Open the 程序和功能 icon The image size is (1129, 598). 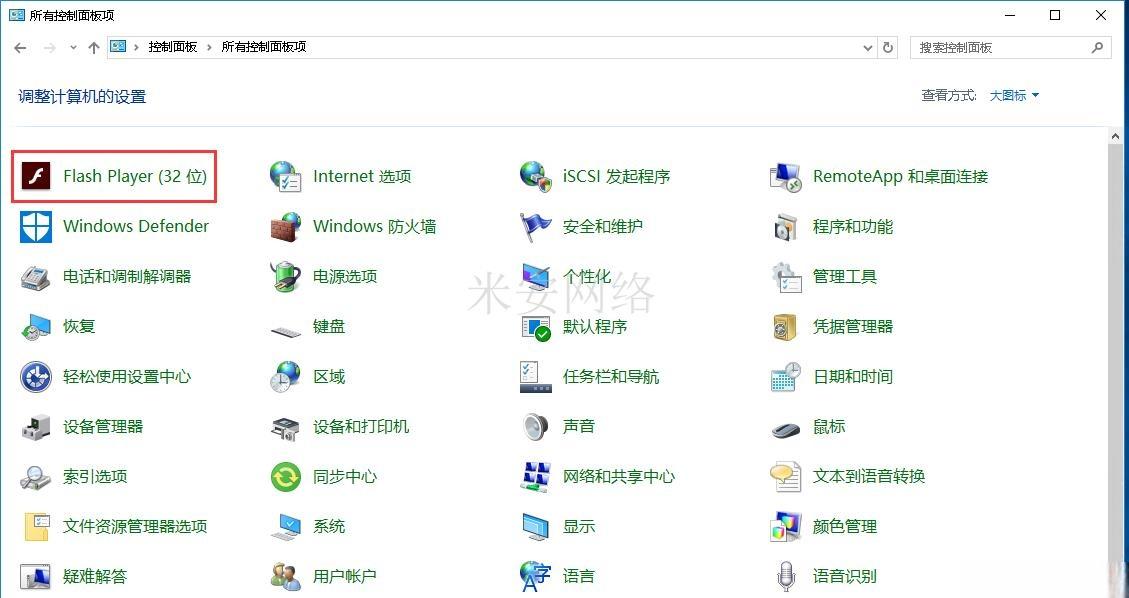786,227
